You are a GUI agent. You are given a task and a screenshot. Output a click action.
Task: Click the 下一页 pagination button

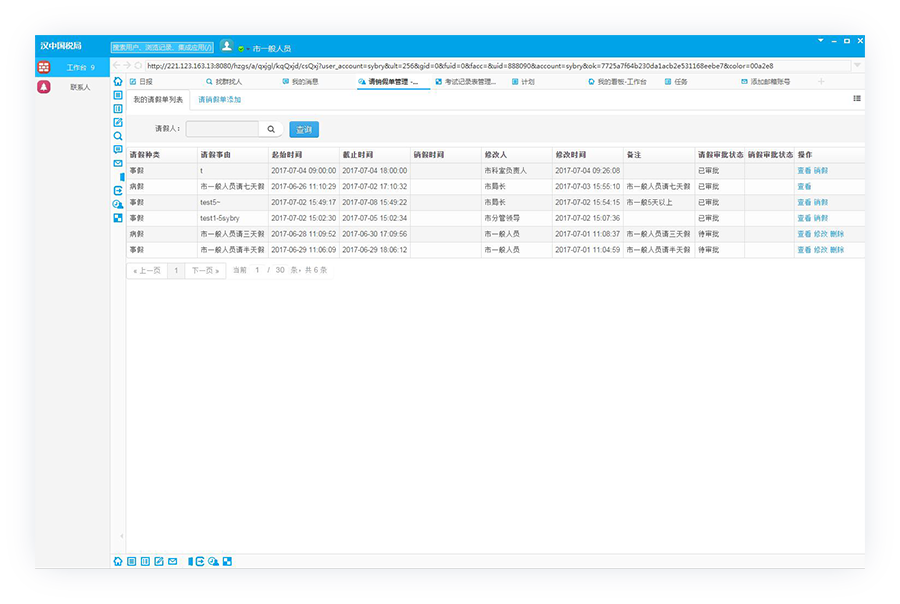click(x=204, y=270)
